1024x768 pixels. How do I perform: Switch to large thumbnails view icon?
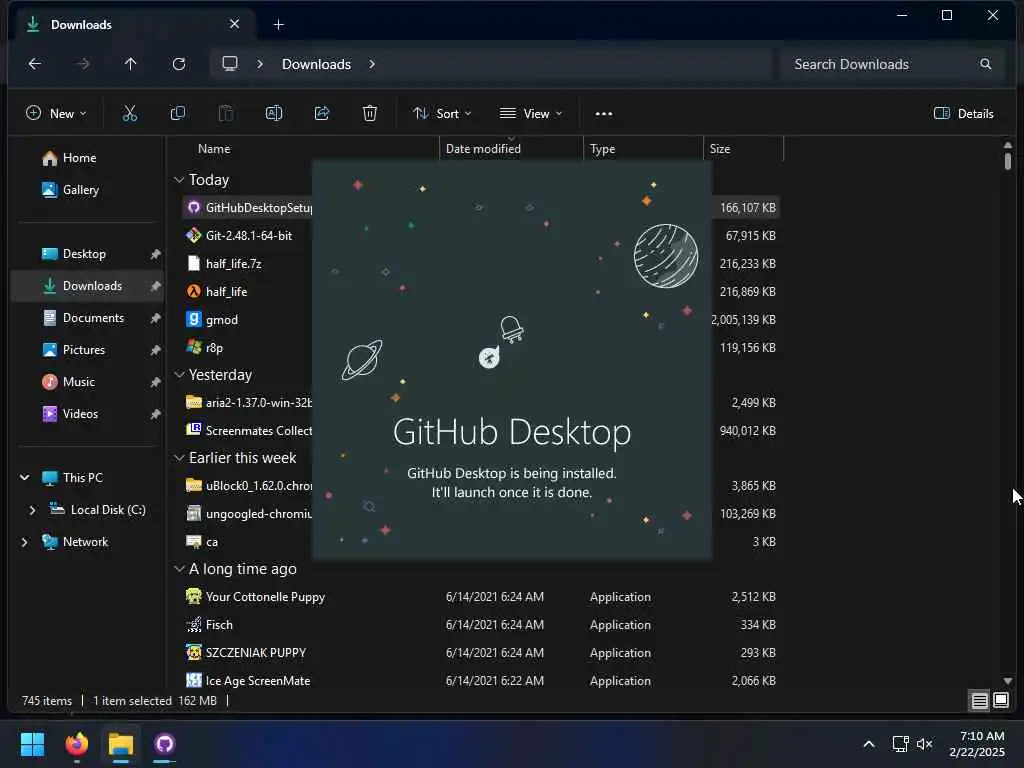[1001, 701]
